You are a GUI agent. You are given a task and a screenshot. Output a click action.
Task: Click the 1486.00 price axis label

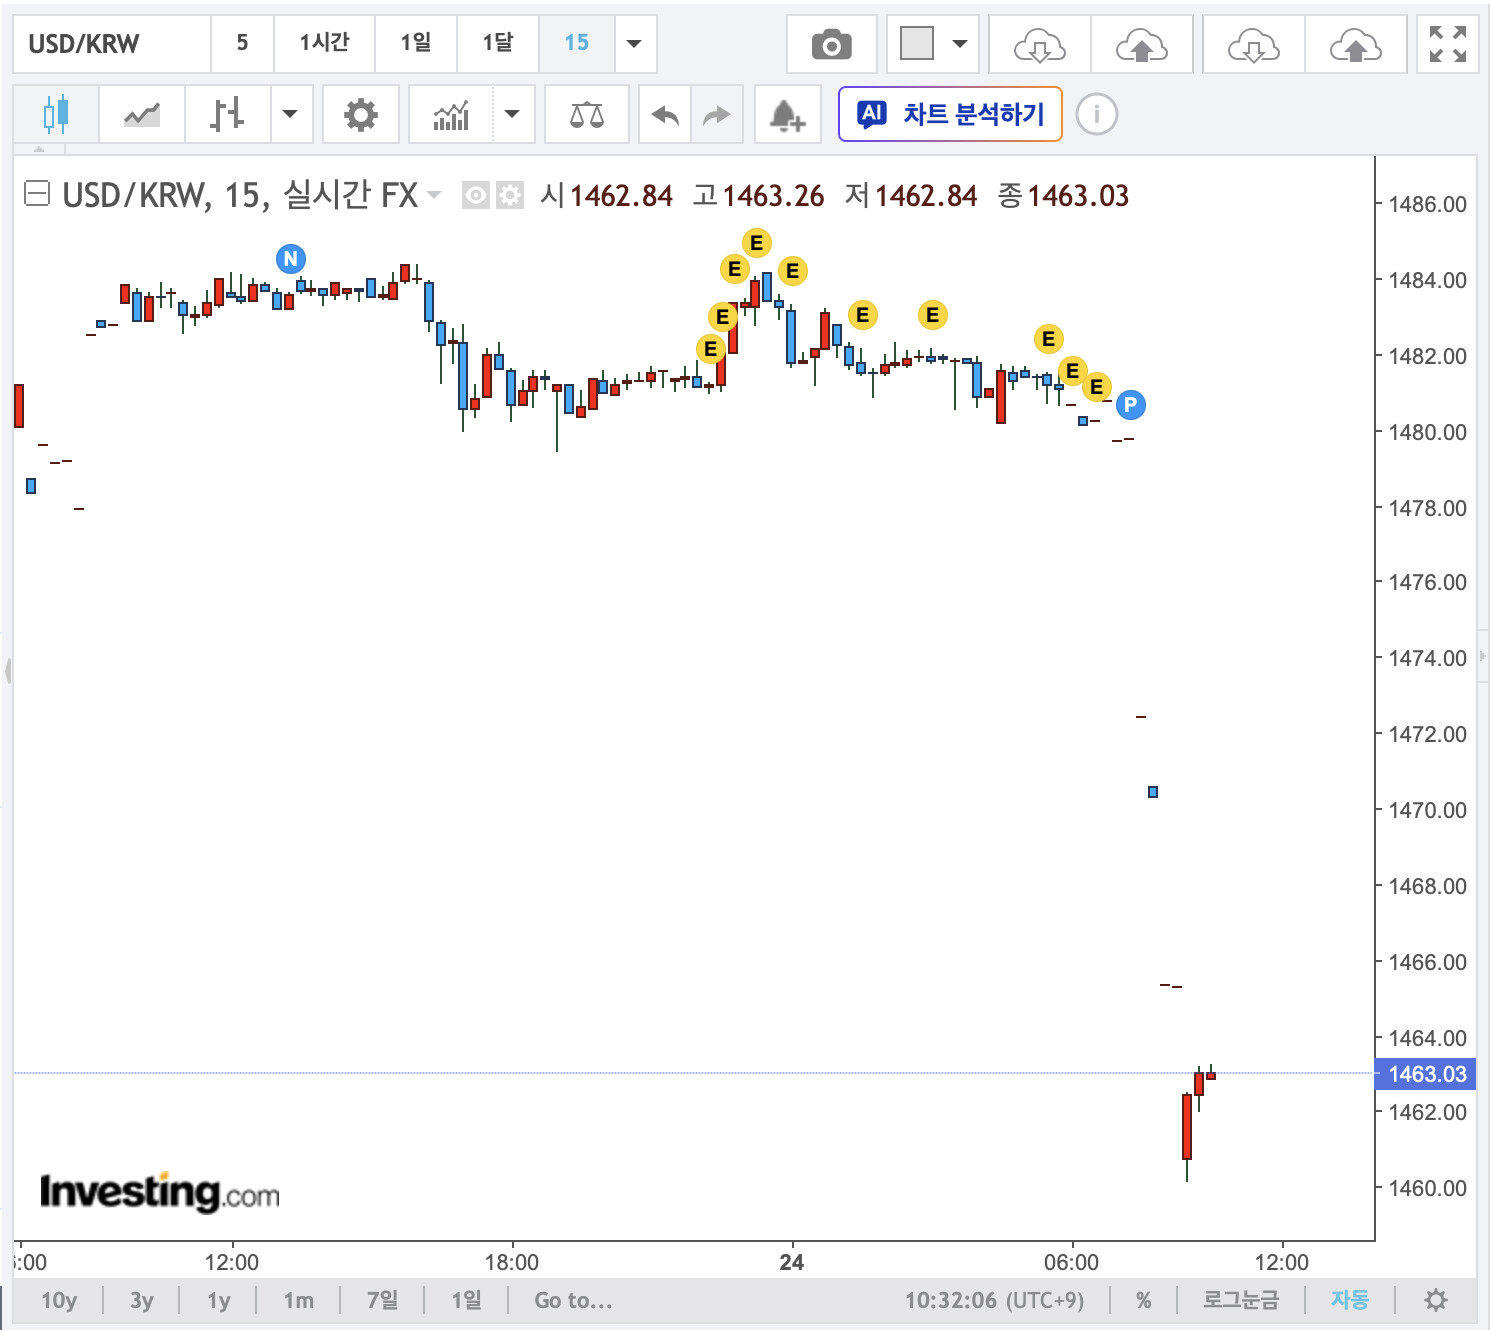coord(1427,205)
